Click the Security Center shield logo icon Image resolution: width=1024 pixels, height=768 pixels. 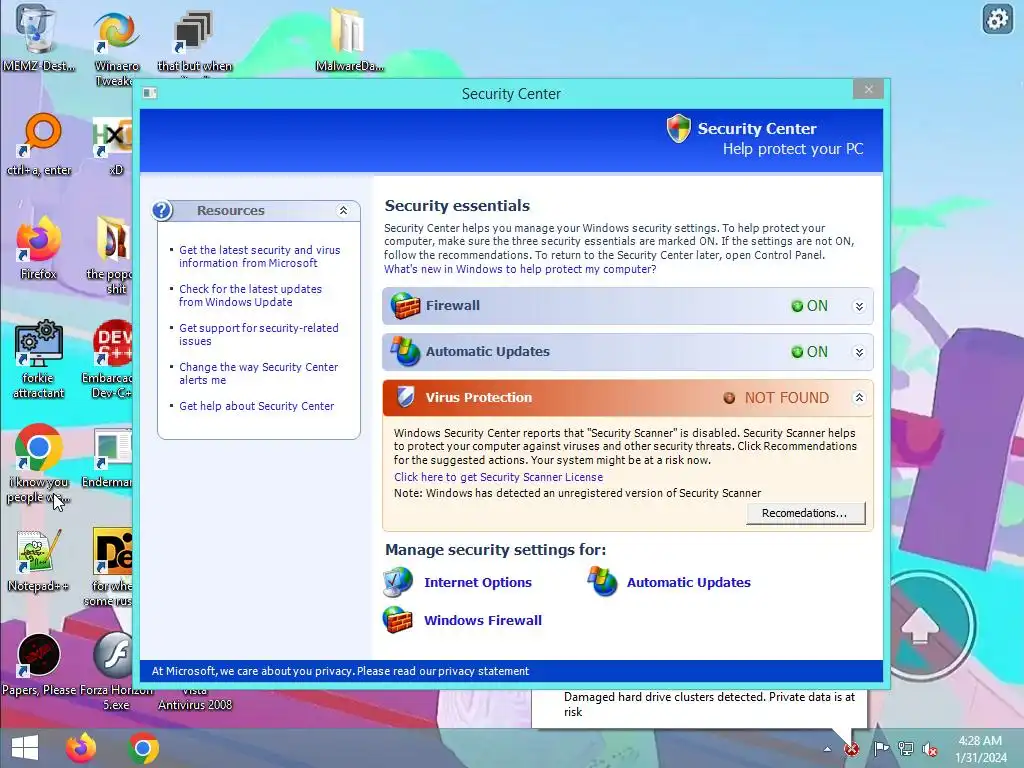tap(679, 129)
